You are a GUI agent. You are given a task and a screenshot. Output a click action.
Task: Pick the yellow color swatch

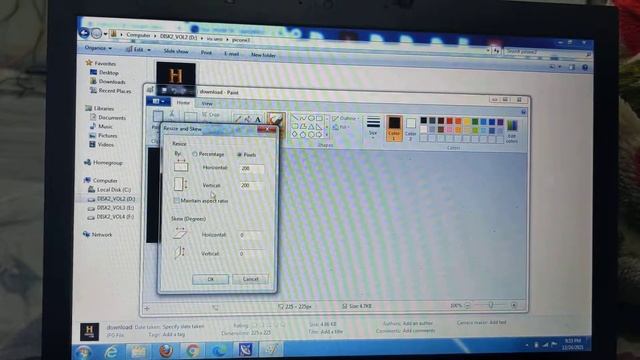point(467,121)
